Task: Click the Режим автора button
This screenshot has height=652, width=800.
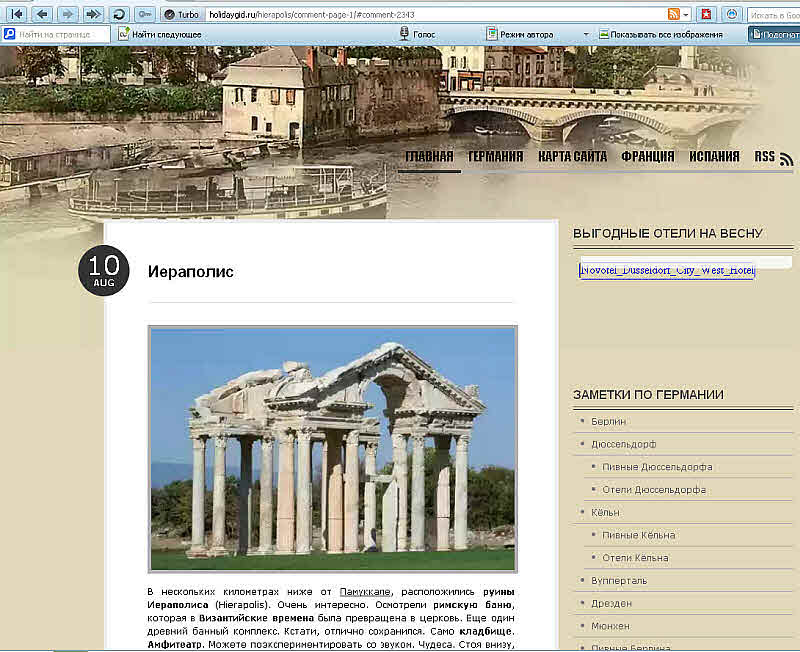Action: pos(520,34)
